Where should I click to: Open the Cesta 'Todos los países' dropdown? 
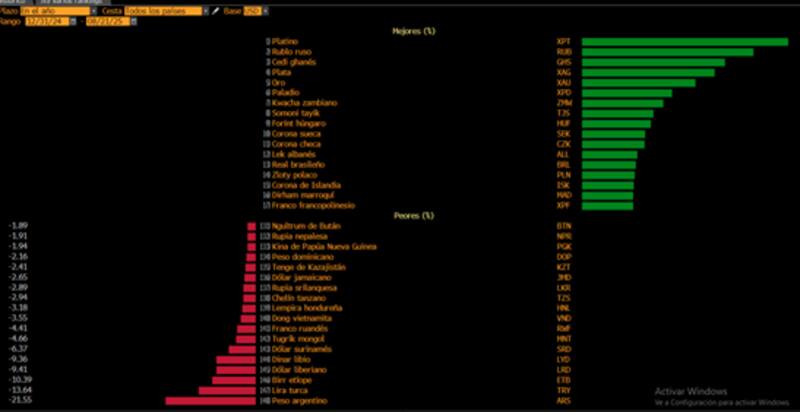[205, 10]
